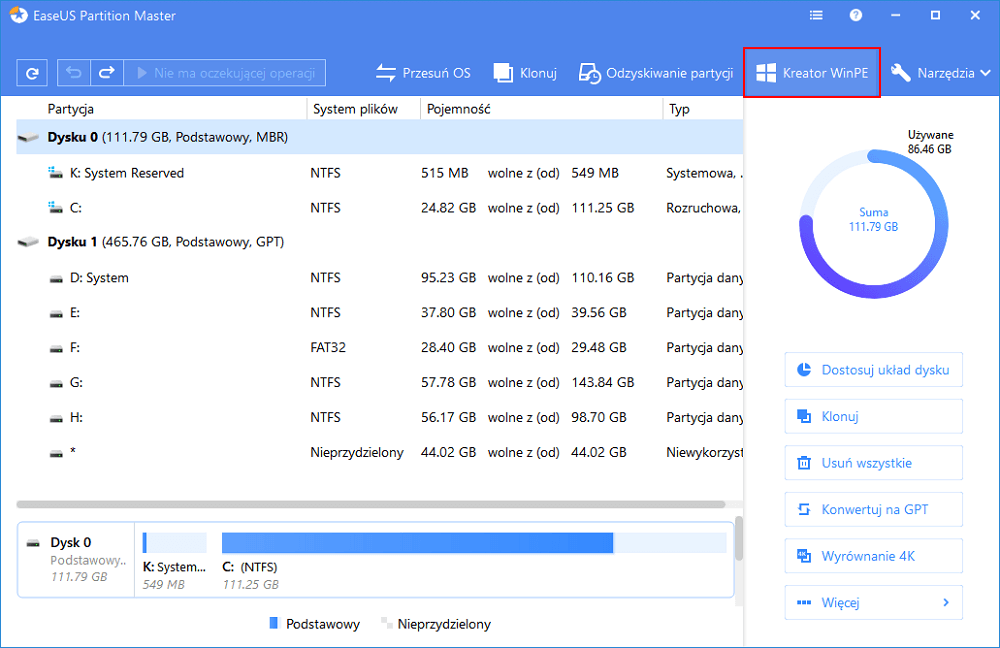Click the Suma 111.79 GB usage ring
The height and width of the screenshot is (648, 1000).
[873, 223]
